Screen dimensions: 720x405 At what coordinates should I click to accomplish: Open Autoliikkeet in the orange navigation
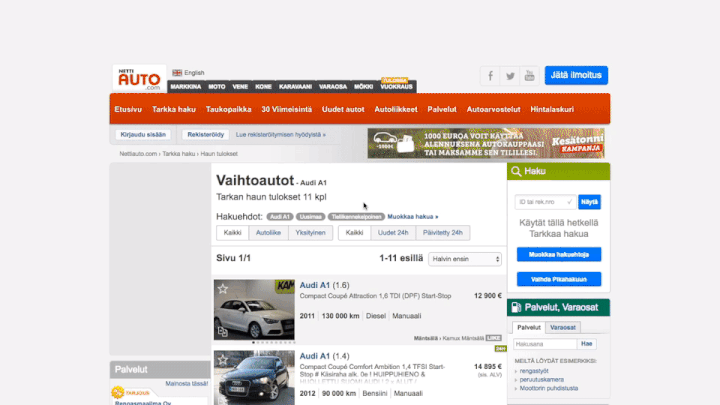(x=396, y=109)
